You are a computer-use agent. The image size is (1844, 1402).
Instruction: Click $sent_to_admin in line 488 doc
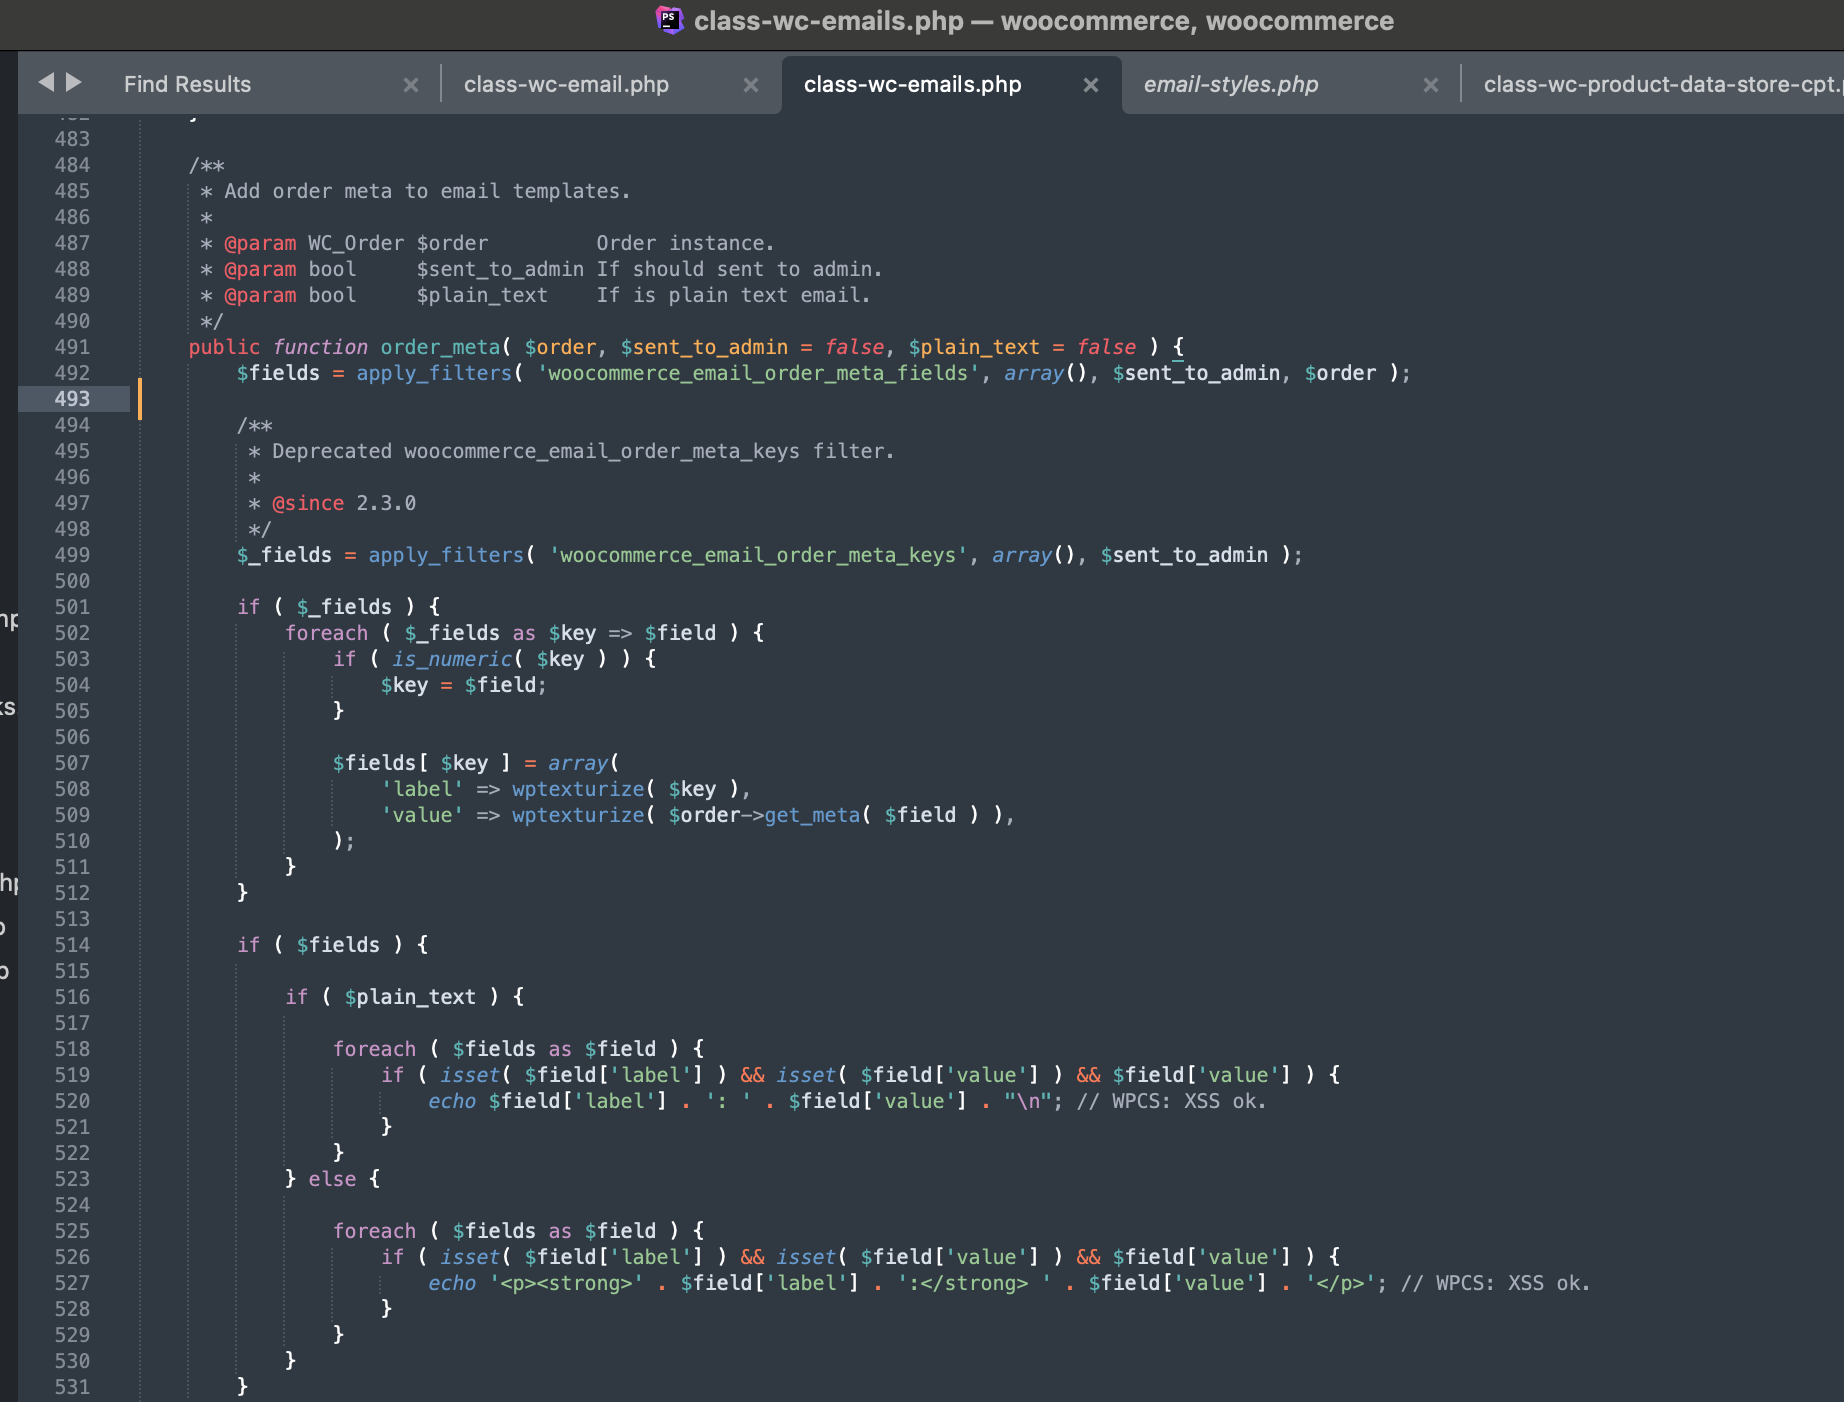pyautogui.click(x=500, y=269)
